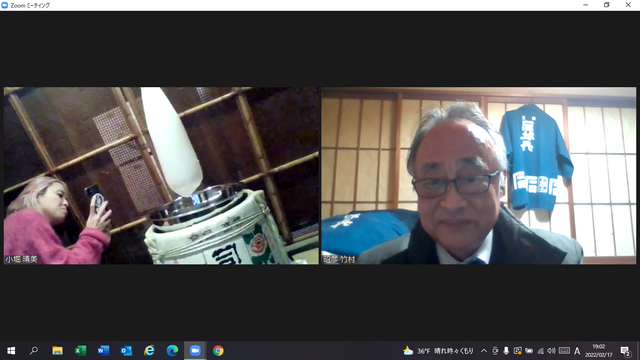This screenshot has width=640, height=360.
Task: Open the screen capture tray icon
Action: pos(518,351)
